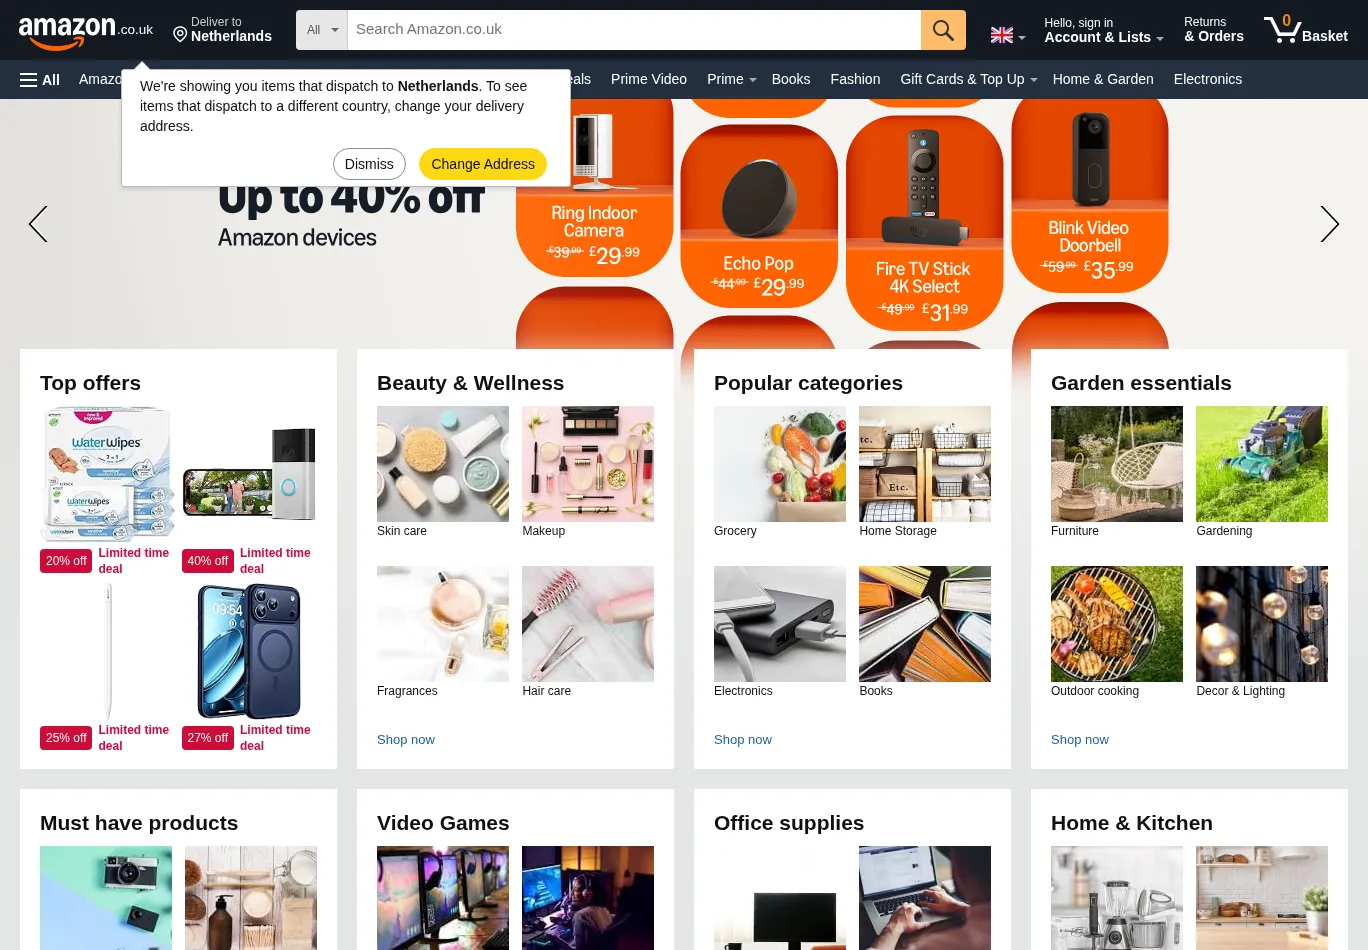Open Gift Cards & Top Up menu

[x=968, y=79]
